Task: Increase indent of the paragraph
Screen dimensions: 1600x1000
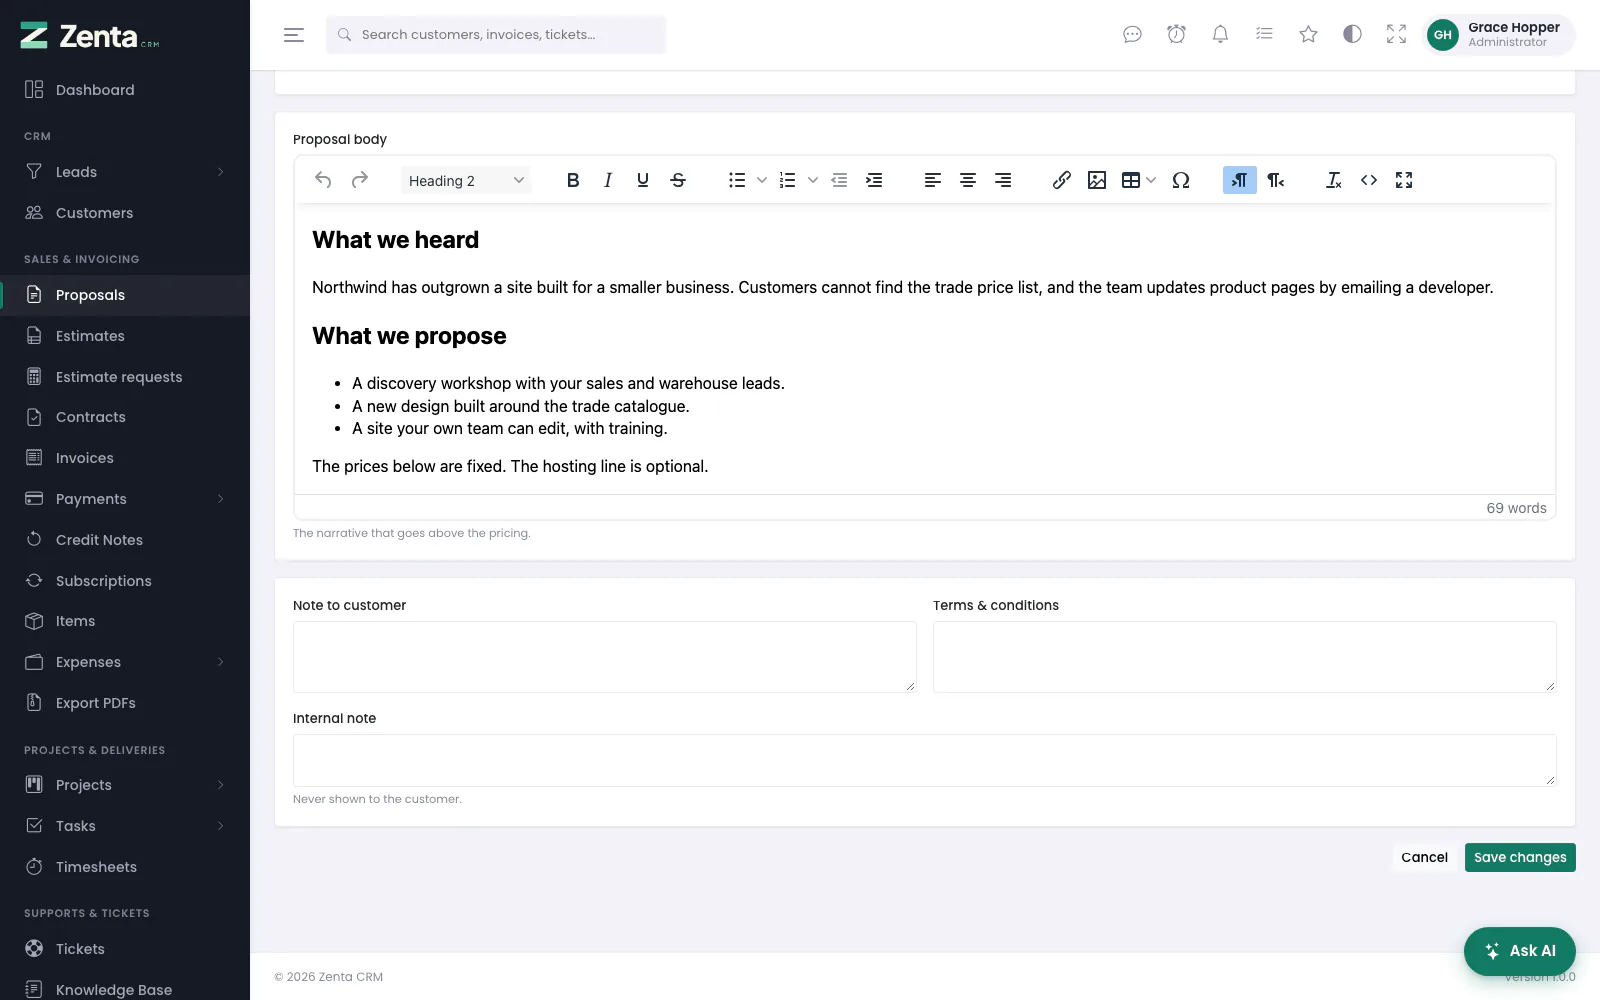Action: (874, 180)
